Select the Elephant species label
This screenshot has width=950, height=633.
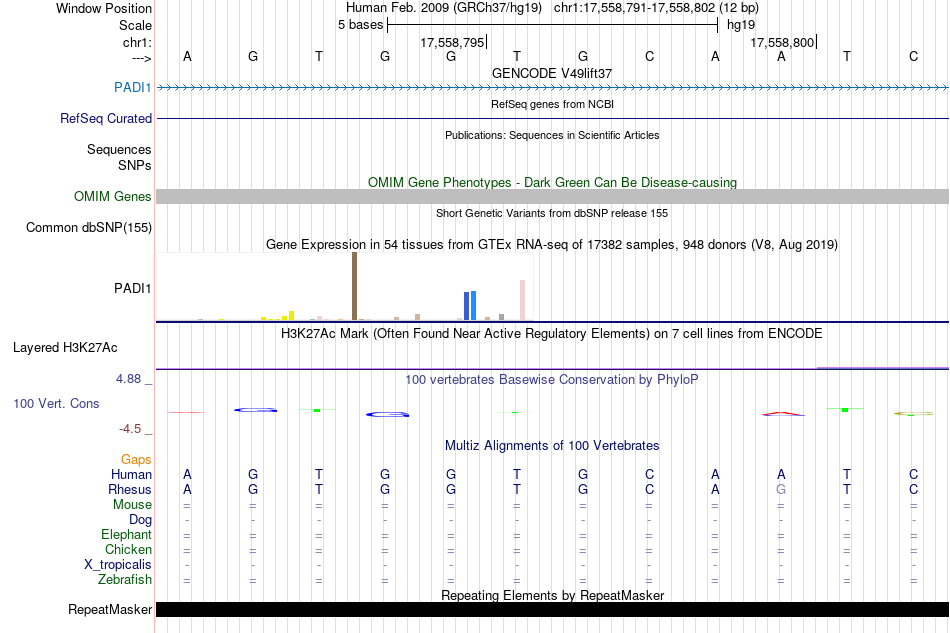126,534
